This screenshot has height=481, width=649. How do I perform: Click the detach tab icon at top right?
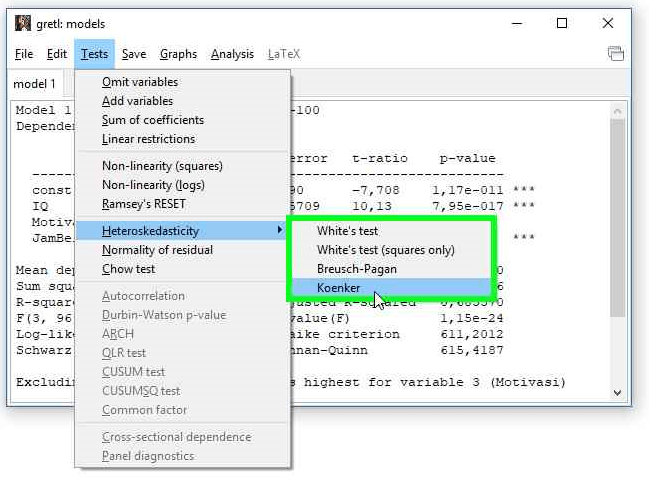(x=616, y=53)
